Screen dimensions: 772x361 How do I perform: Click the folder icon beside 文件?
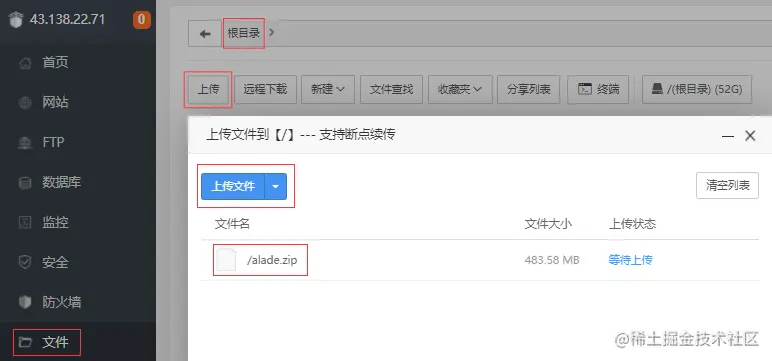coord(25,342)
